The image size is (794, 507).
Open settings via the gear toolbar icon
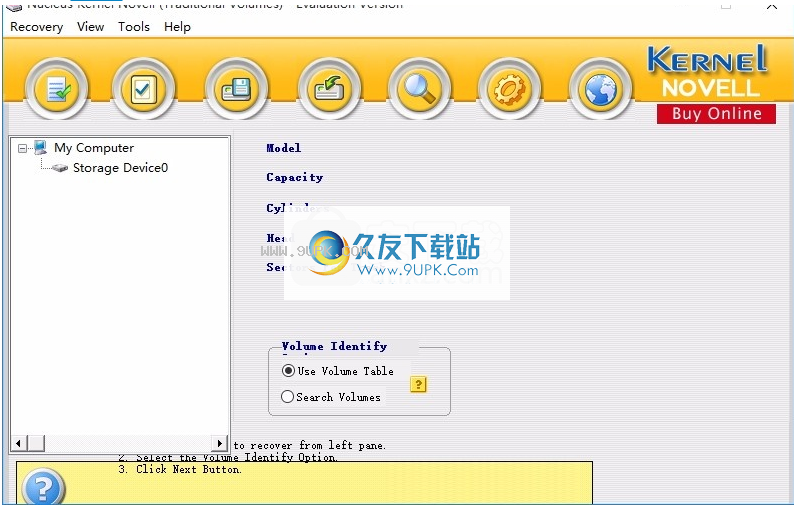coord(509,90)
